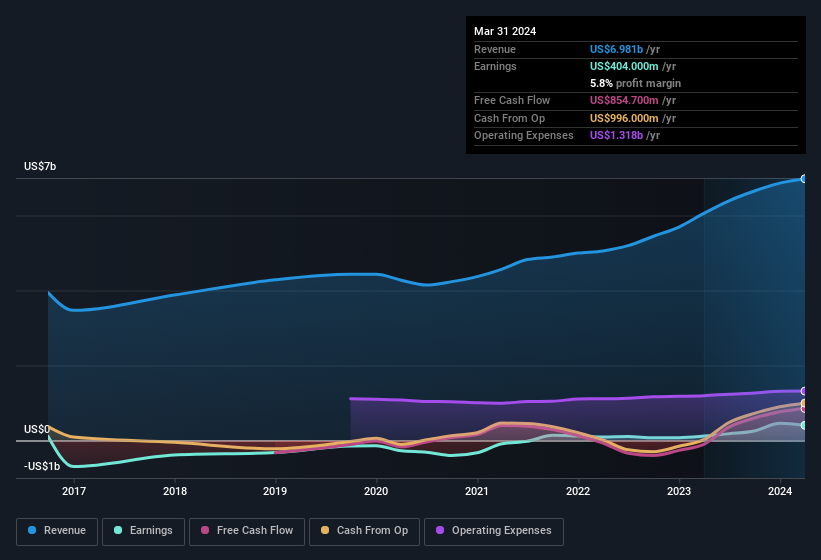Click the -US$1b y-axis label

(x=42, y=466)
